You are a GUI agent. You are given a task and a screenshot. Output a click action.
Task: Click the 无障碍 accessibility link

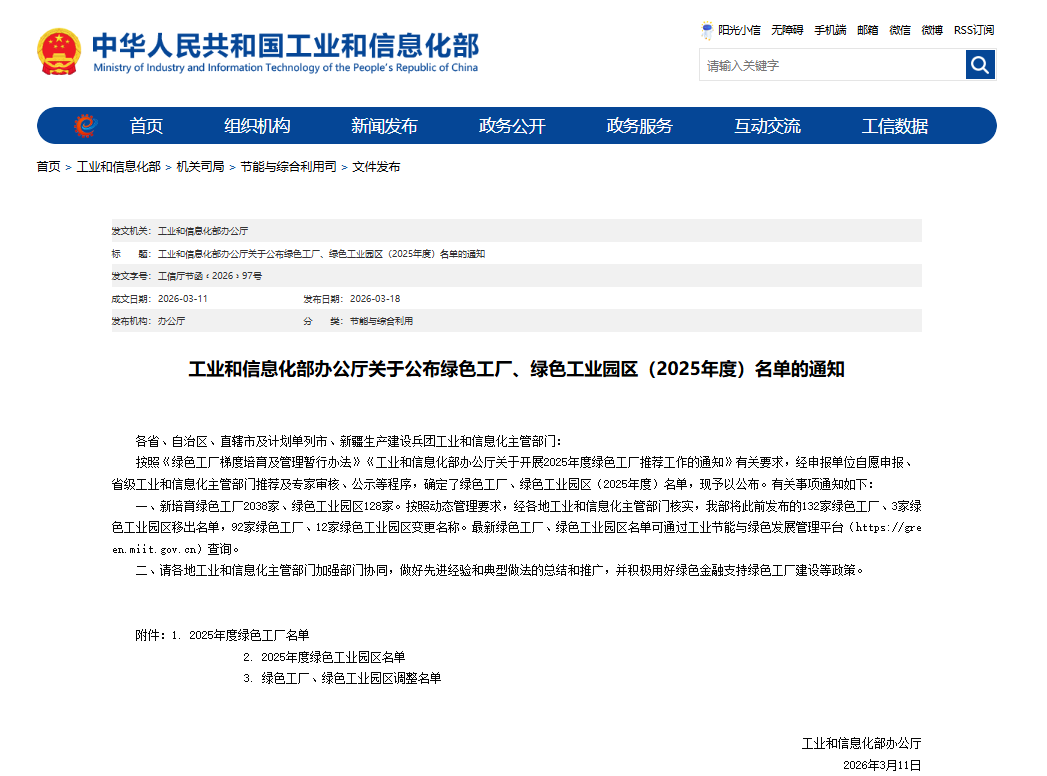coord(787,30)
